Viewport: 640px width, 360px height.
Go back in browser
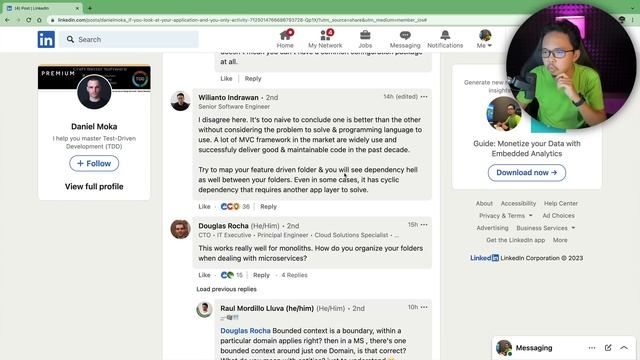(x=7, y=20)
